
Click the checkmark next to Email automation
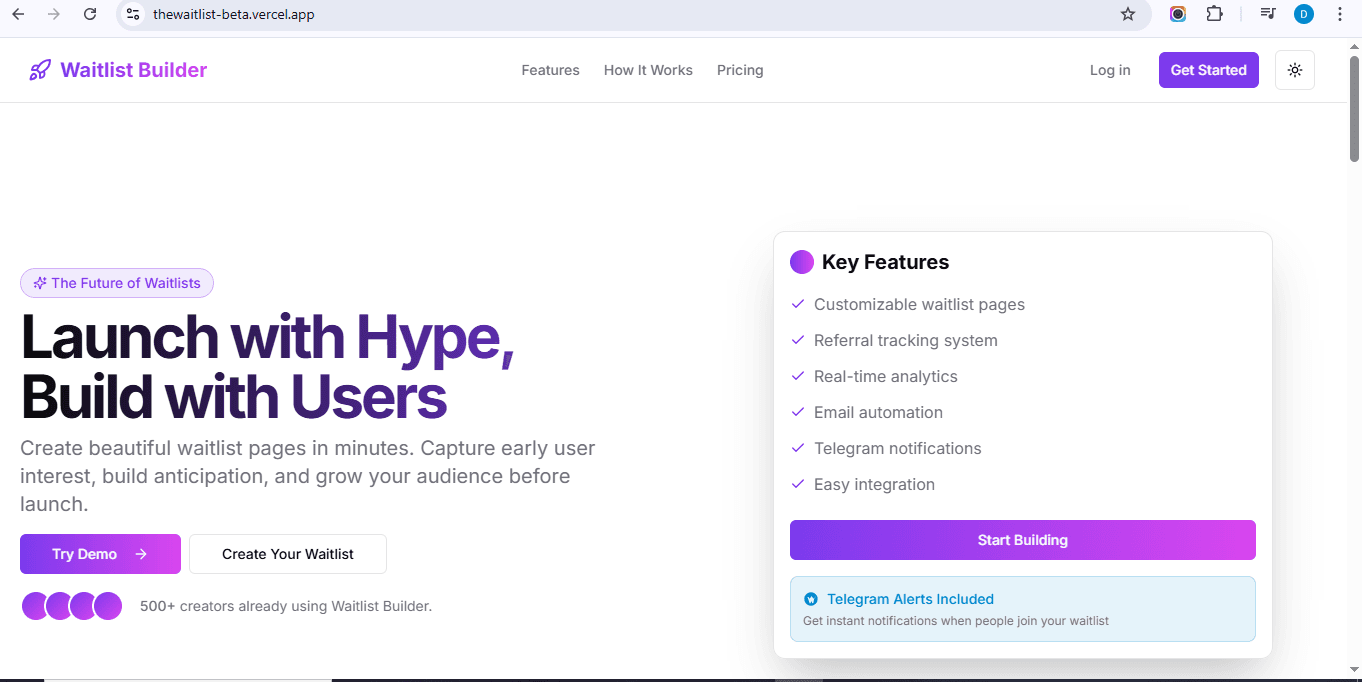[797, 412]
